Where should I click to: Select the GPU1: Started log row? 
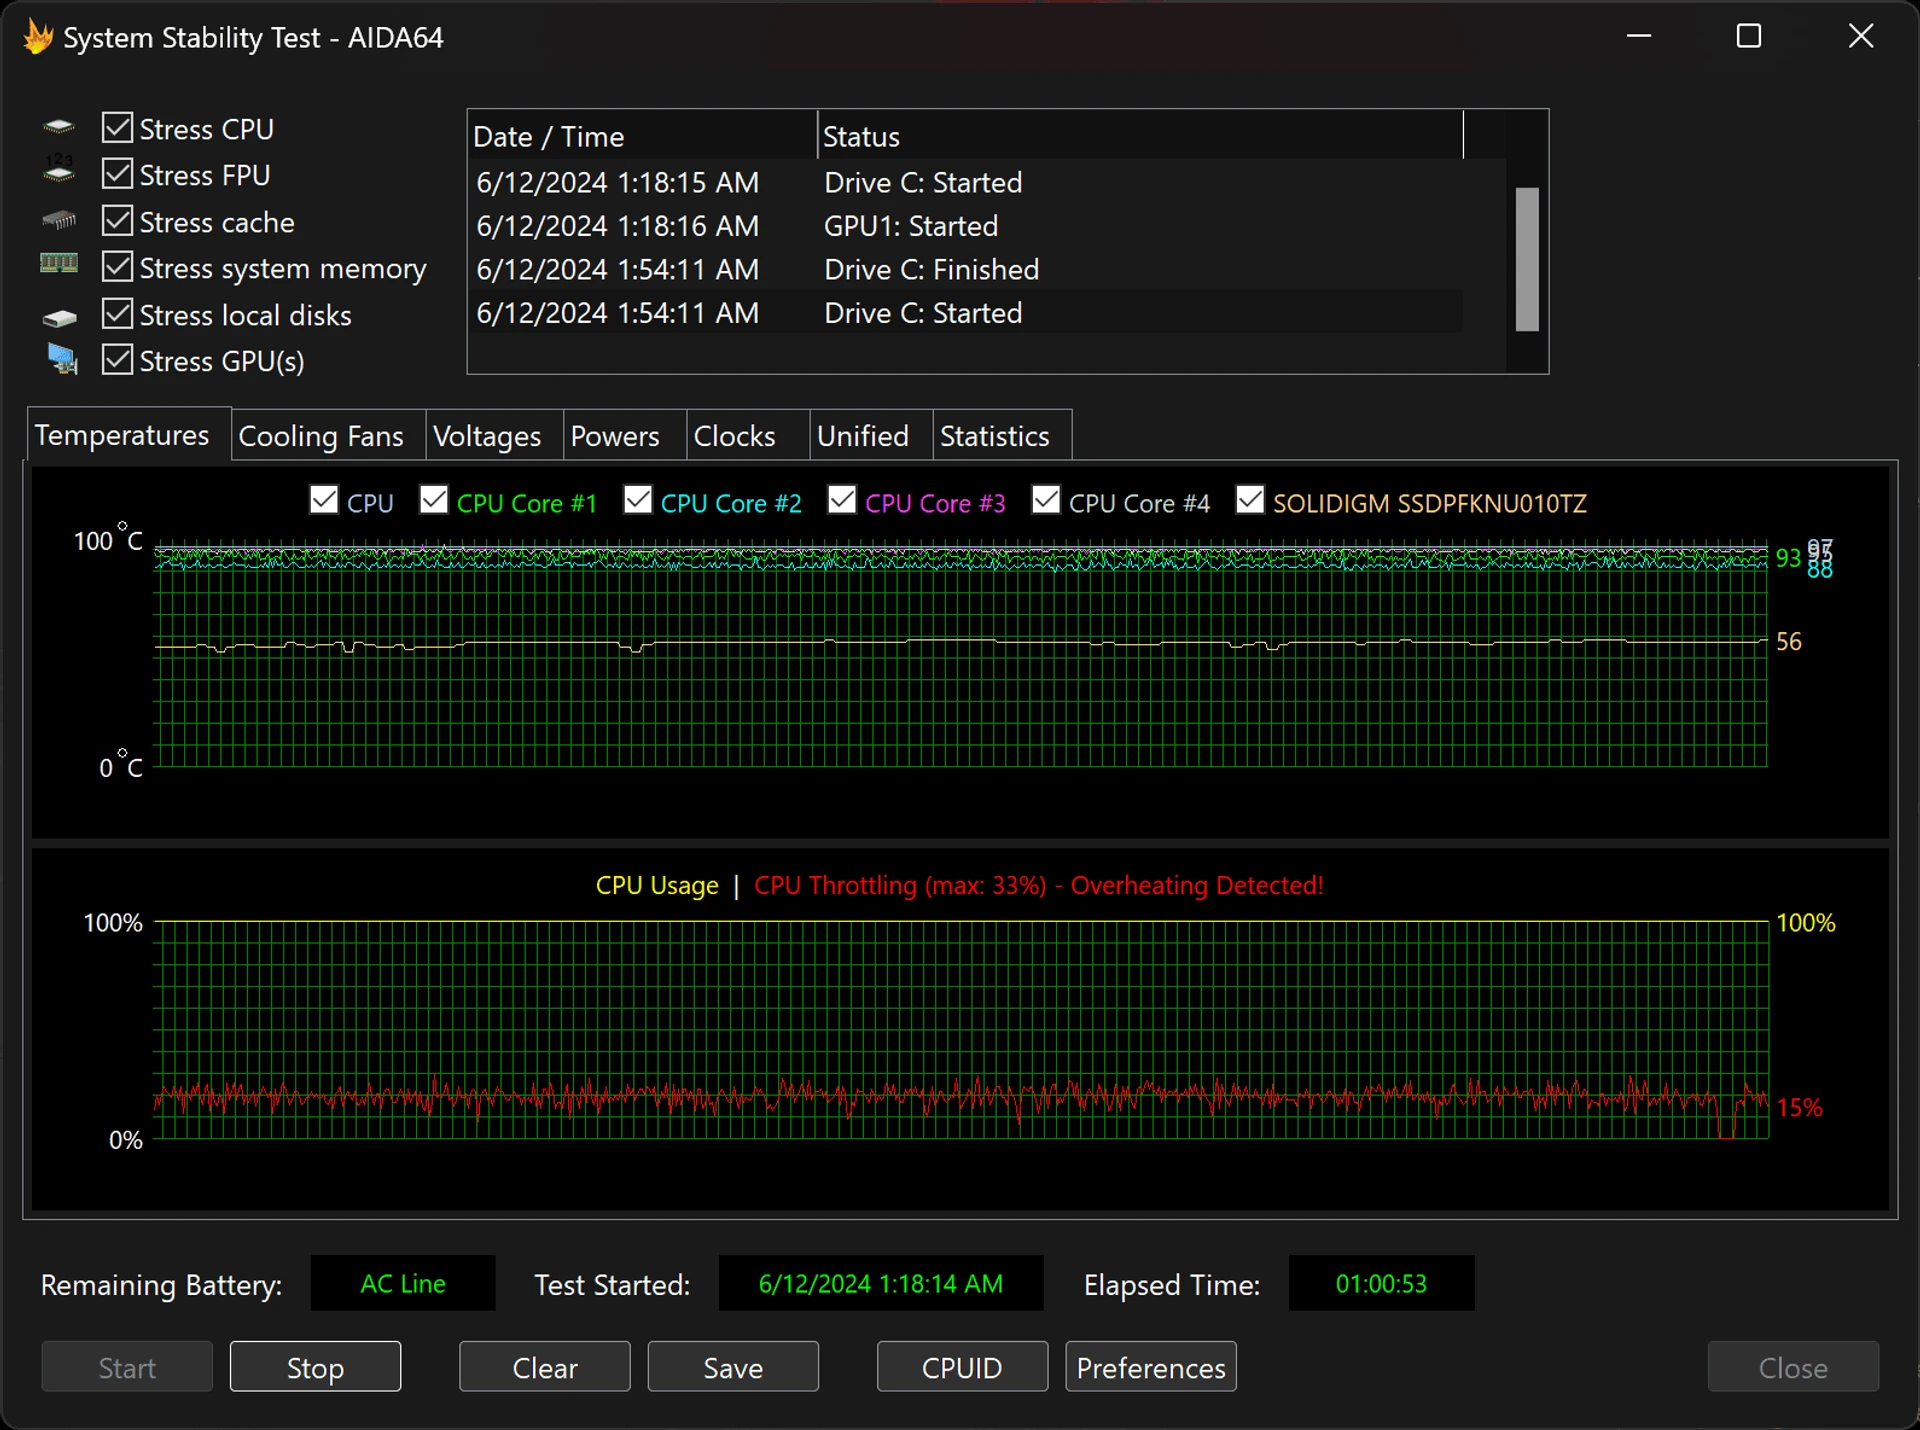point(966,226)
